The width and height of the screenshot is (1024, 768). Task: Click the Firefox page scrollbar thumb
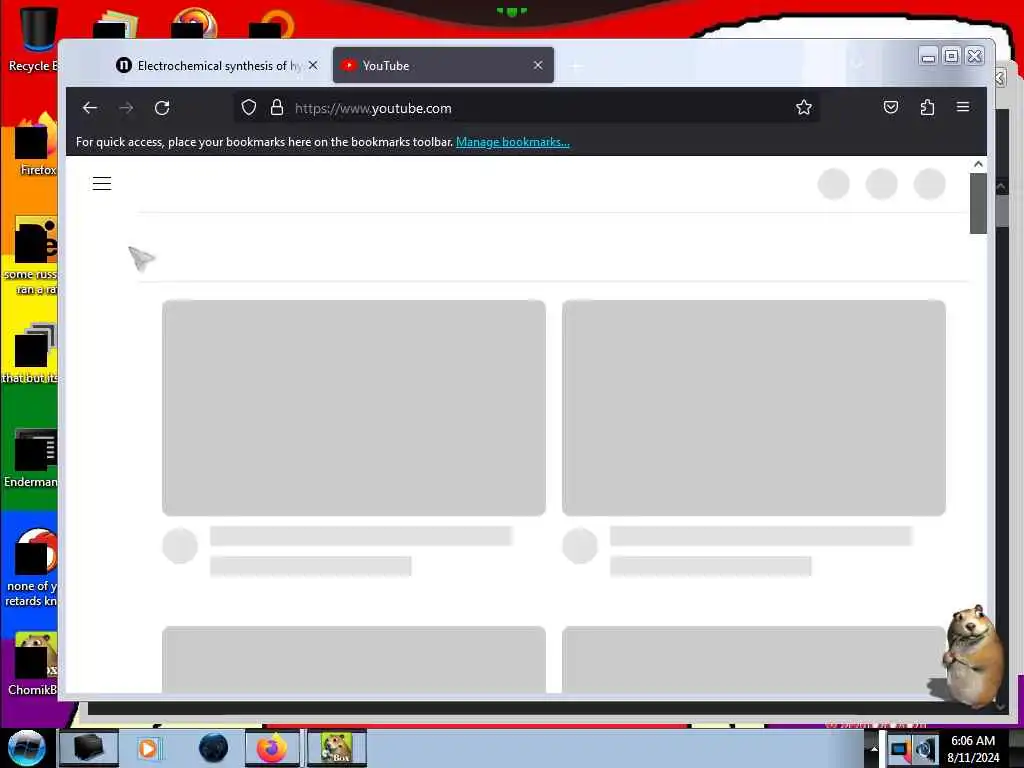coord(978,203)
